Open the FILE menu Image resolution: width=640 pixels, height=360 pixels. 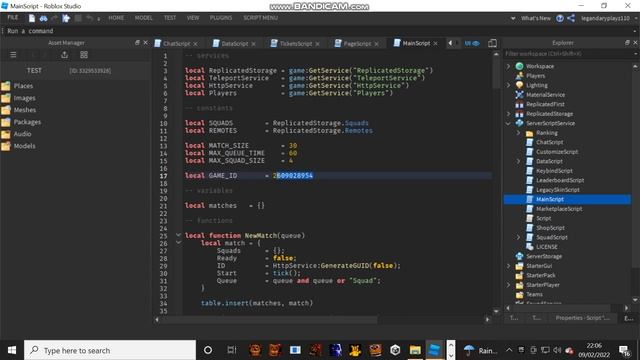click(x=13, y=18)
